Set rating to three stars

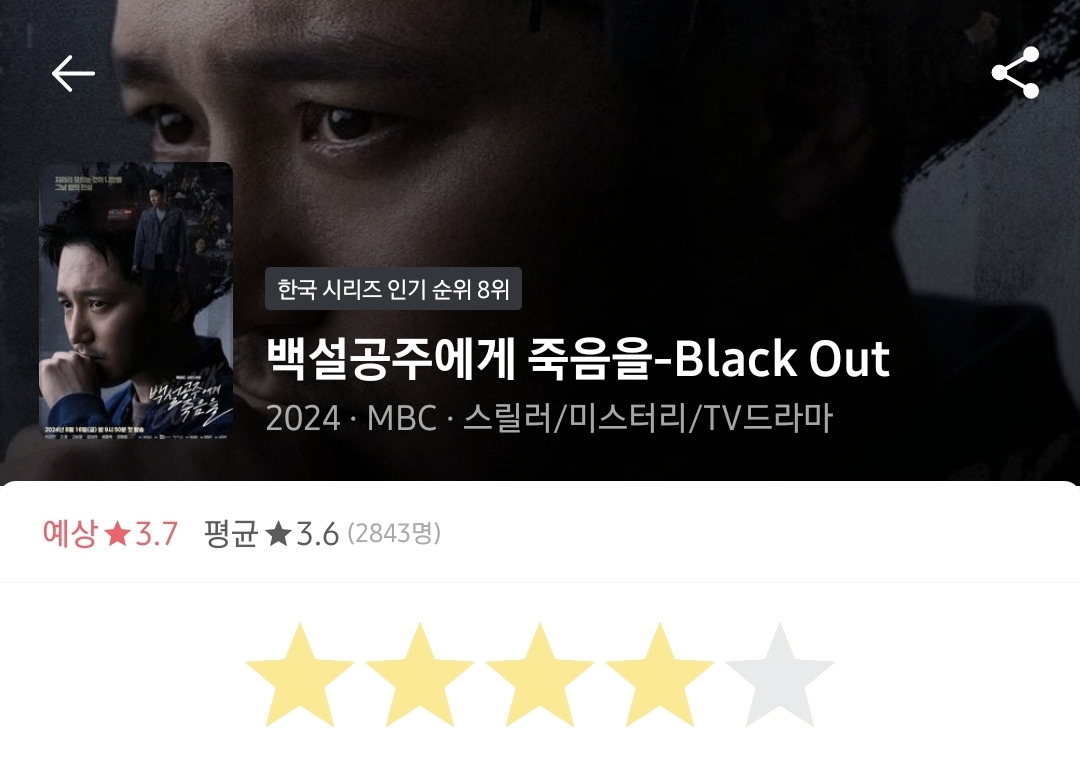pyautogui.click(x=539, y=675)
